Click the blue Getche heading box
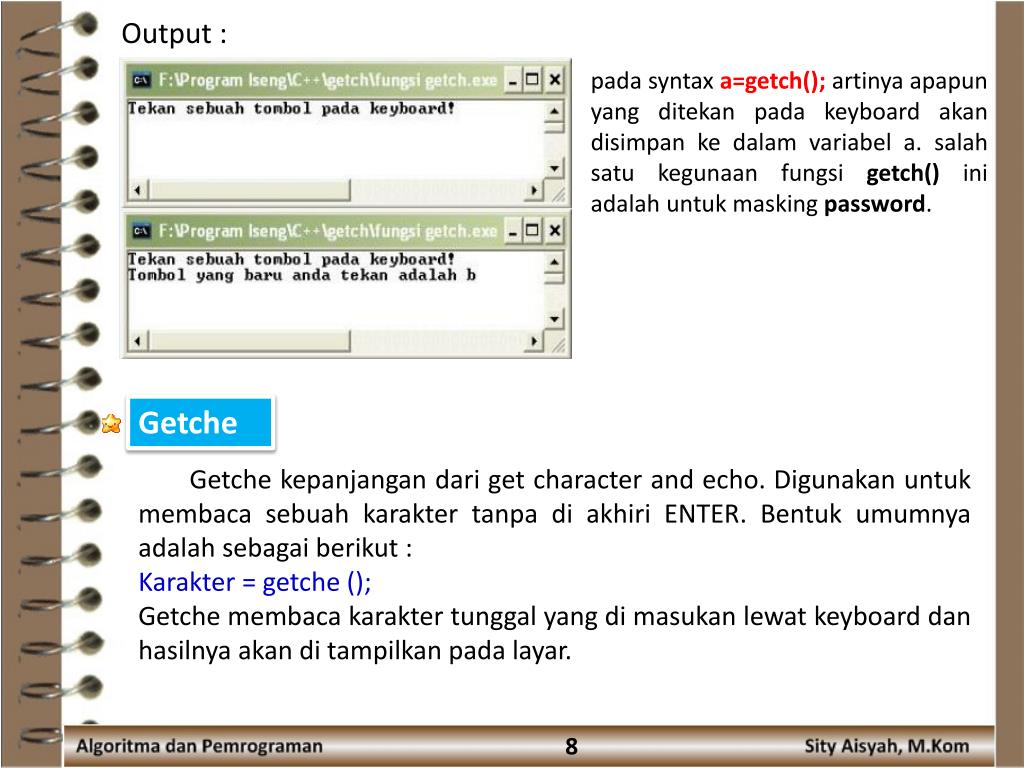The height and width of the screenshot is (768, 1024). point(200,423)
